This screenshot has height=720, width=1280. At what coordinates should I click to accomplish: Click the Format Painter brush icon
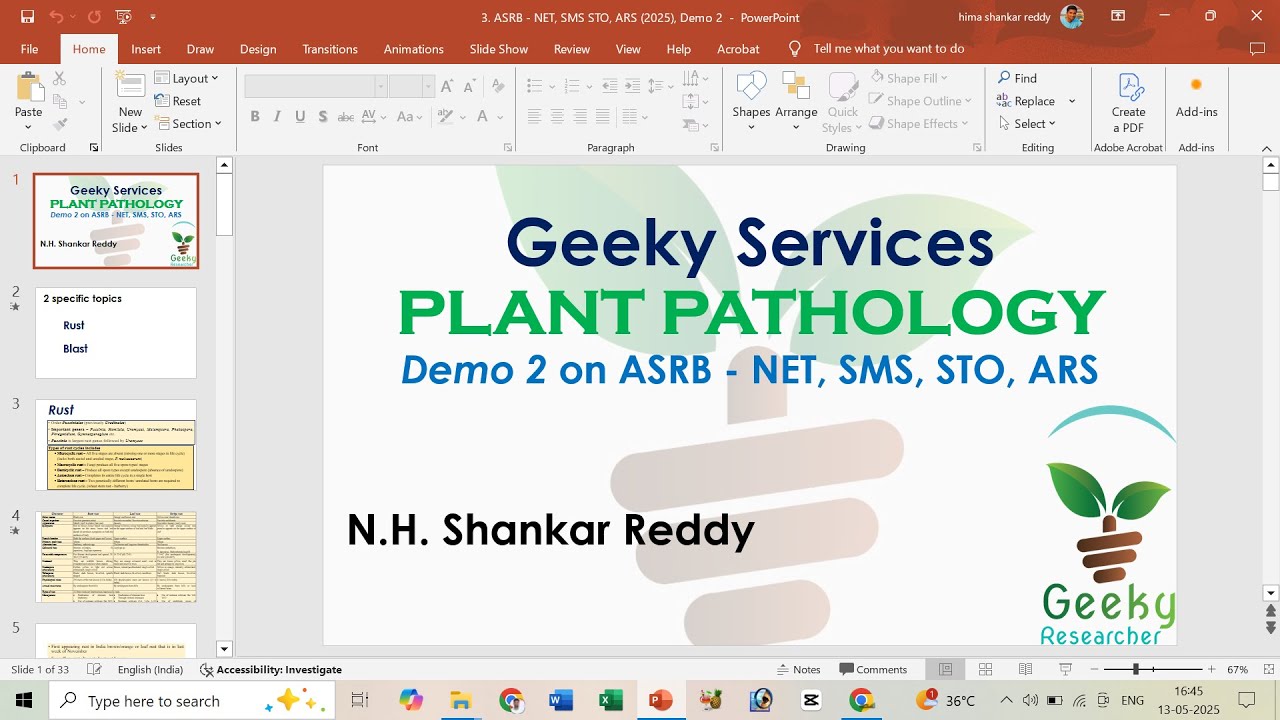(x=59, y=124)
